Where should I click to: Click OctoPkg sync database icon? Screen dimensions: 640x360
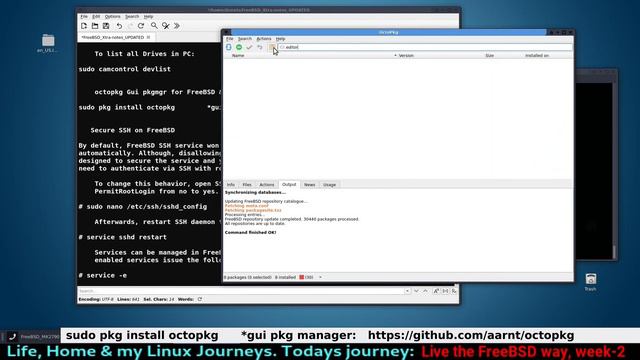(229, 47)
